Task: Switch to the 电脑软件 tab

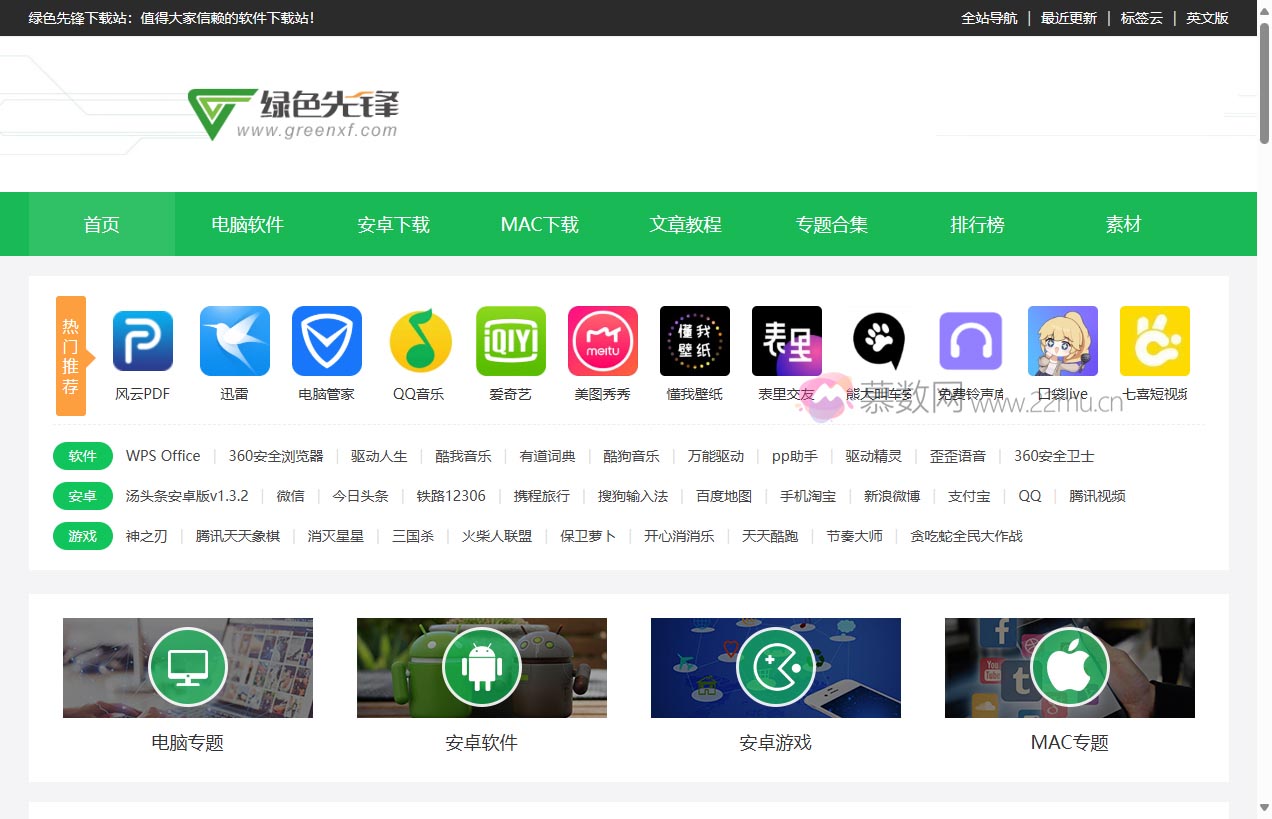Action: coord(247,224)
